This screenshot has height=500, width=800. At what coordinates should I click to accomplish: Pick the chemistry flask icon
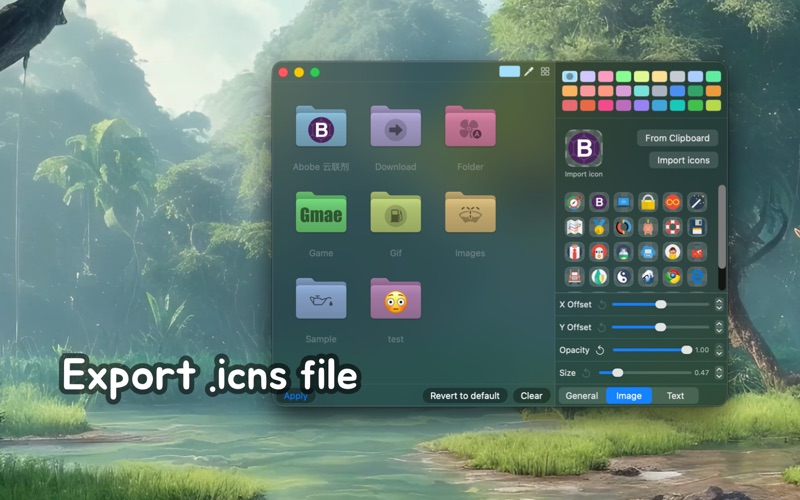(623, 252)
